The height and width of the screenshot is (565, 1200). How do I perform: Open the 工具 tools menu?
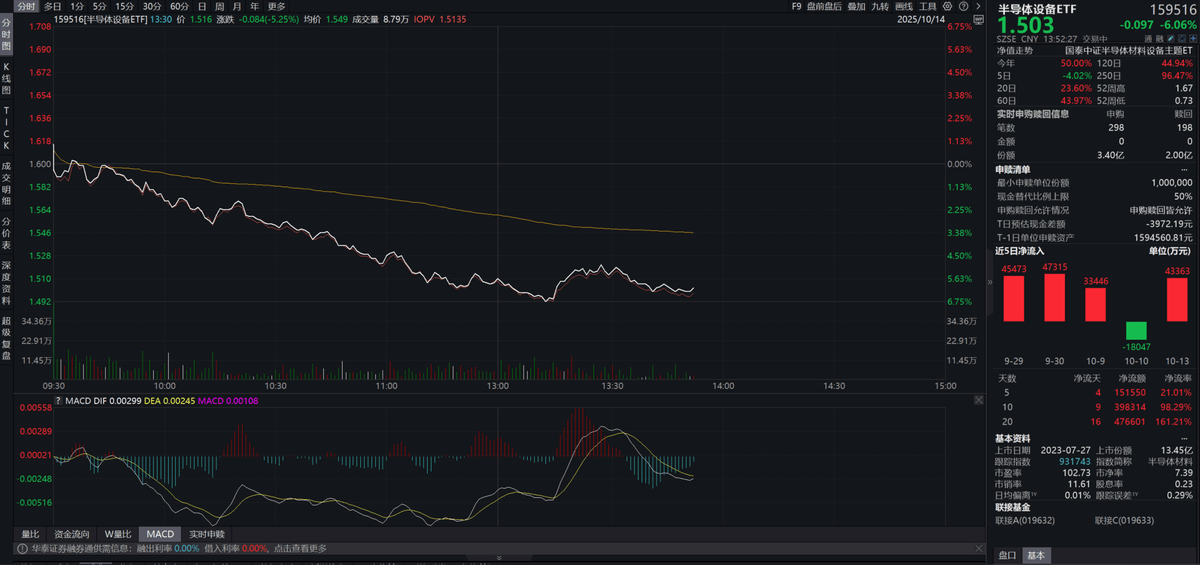pos(928,6)
